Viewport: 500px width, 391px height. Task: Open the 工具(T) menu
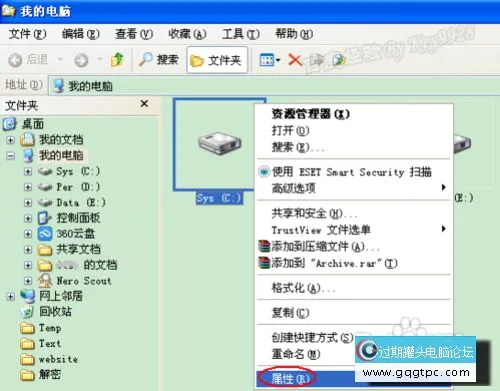coord(241,34)
